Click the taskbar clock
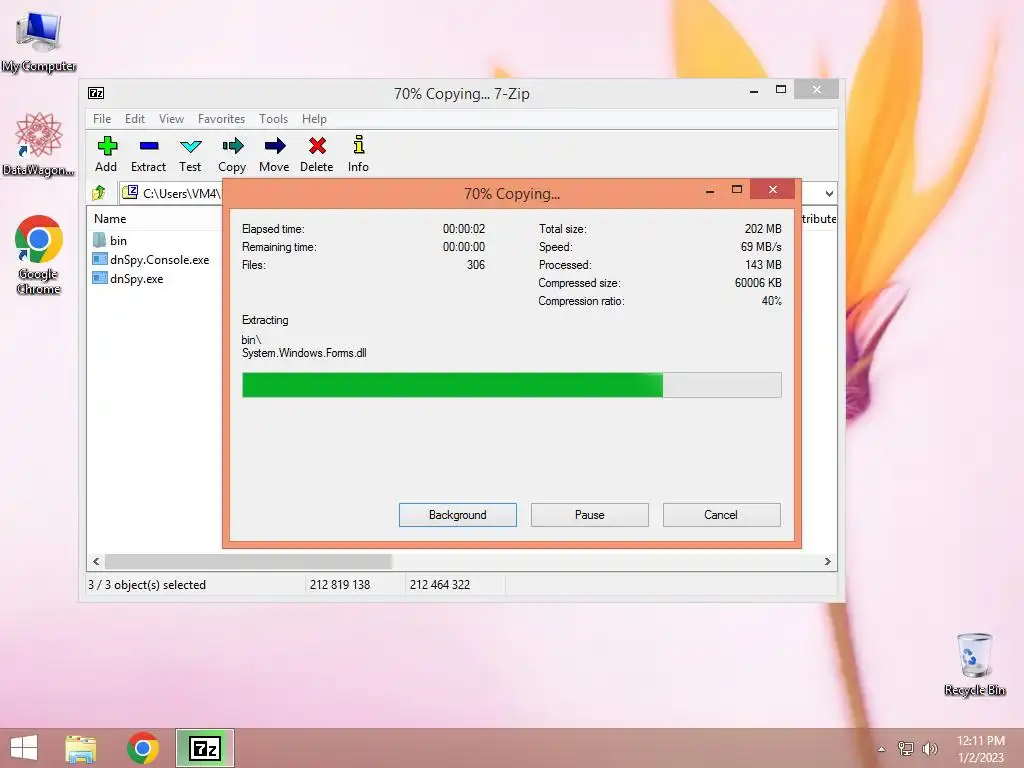Viewport: 1024px width, 768px height. (980, 748)
